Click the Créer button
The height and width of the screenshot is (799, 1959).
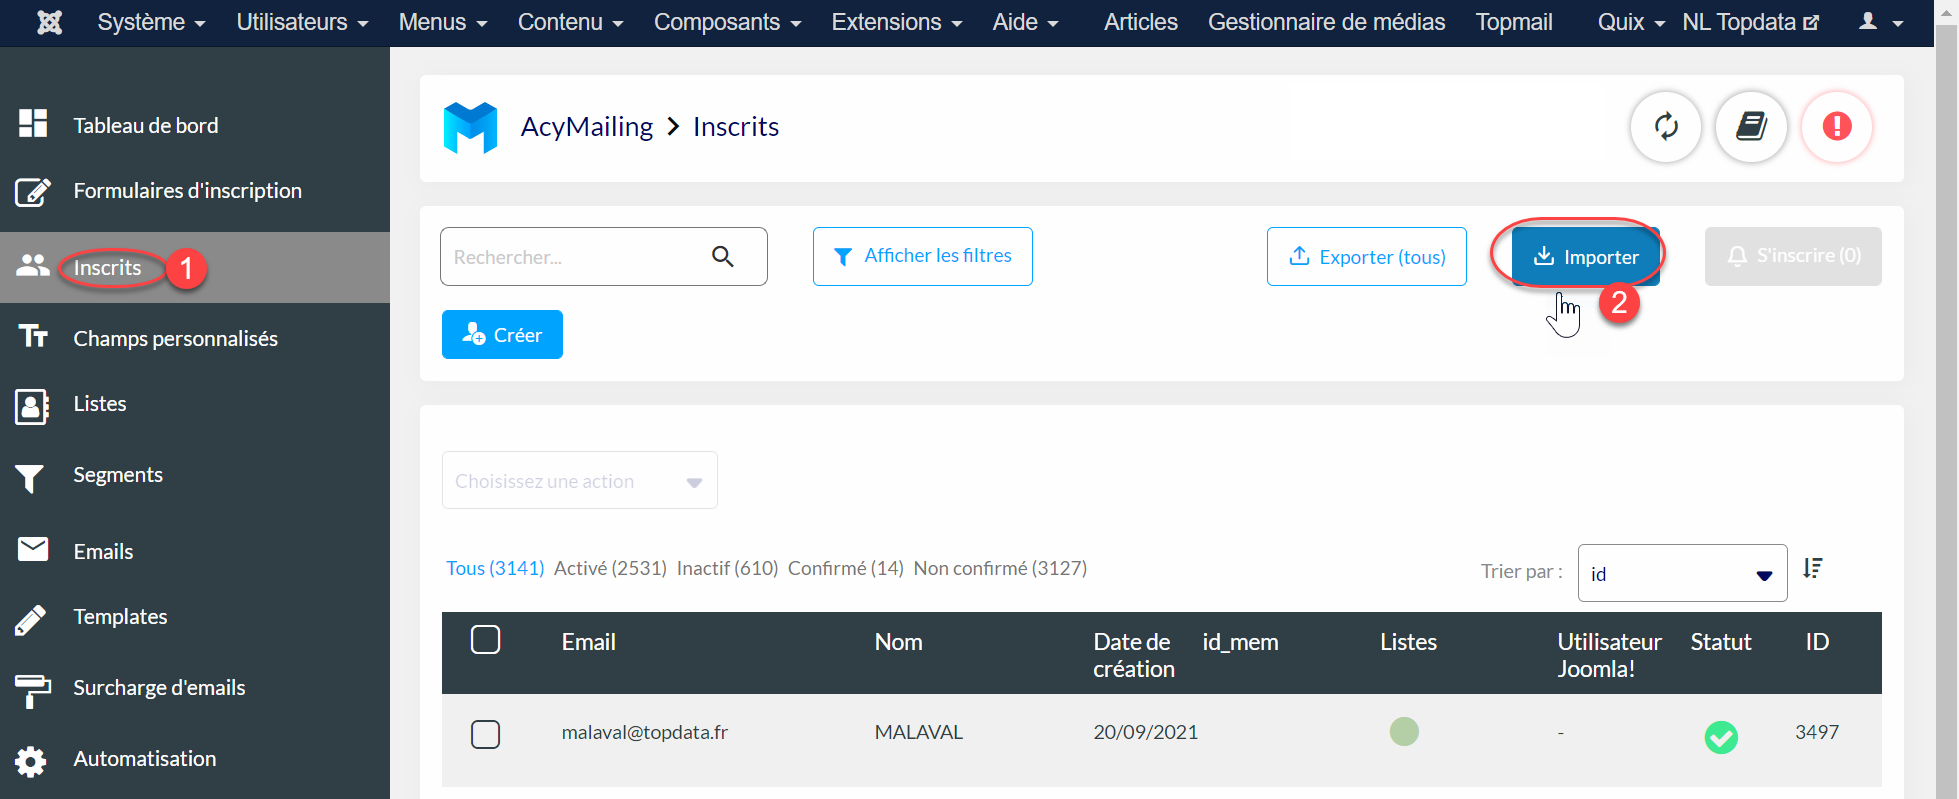(502, 335)
